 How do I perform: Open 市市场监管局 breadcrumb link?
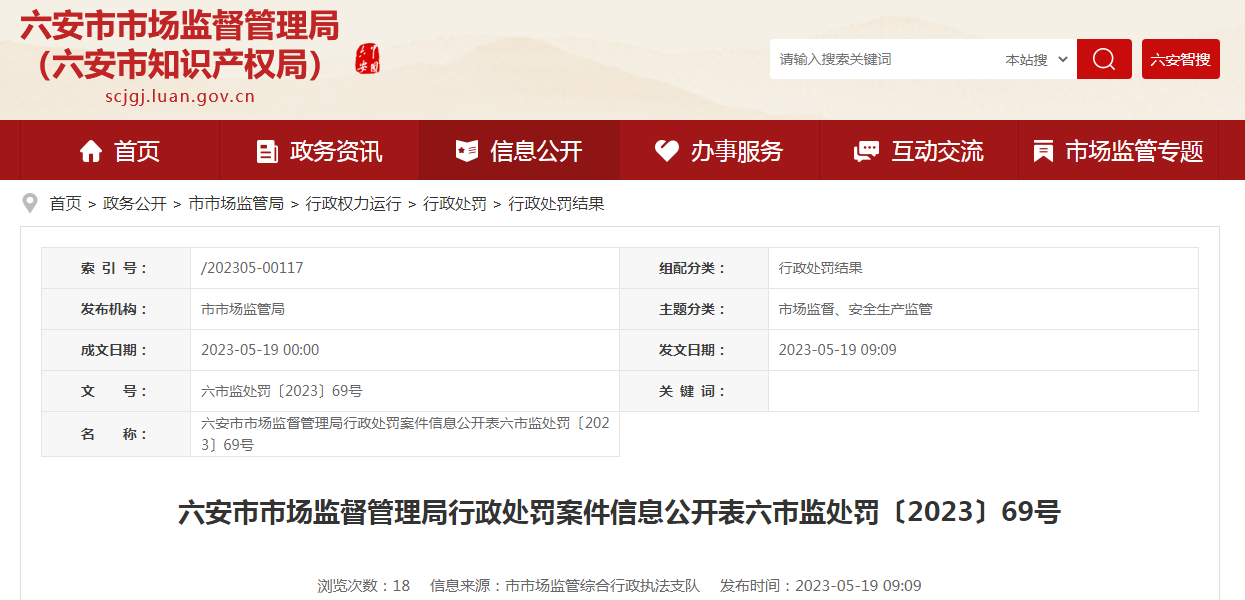(236, 204)
